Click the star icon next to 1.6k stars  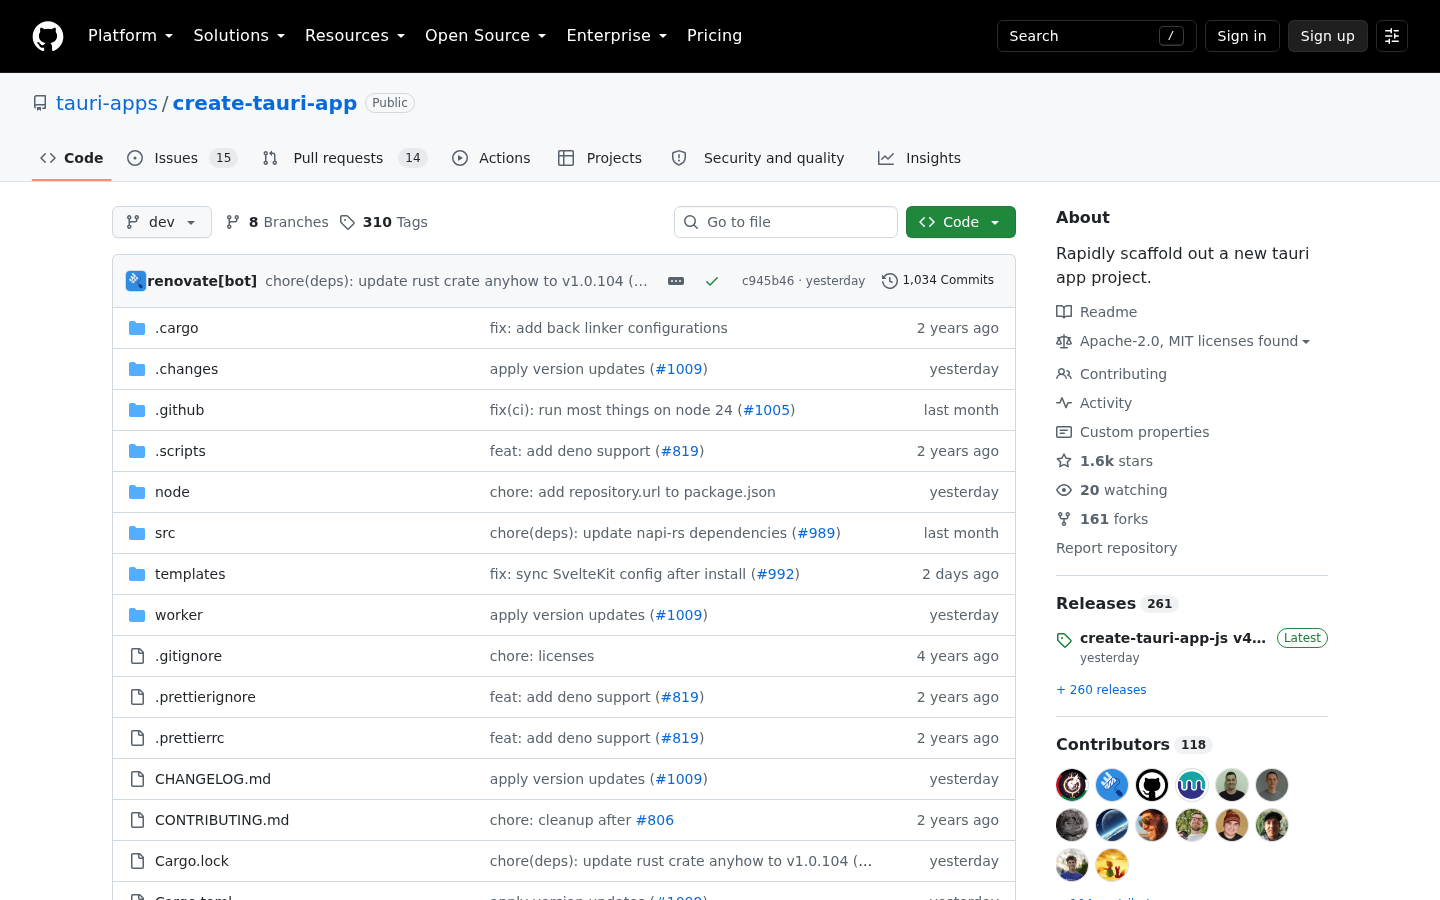tap(1064, 461)
